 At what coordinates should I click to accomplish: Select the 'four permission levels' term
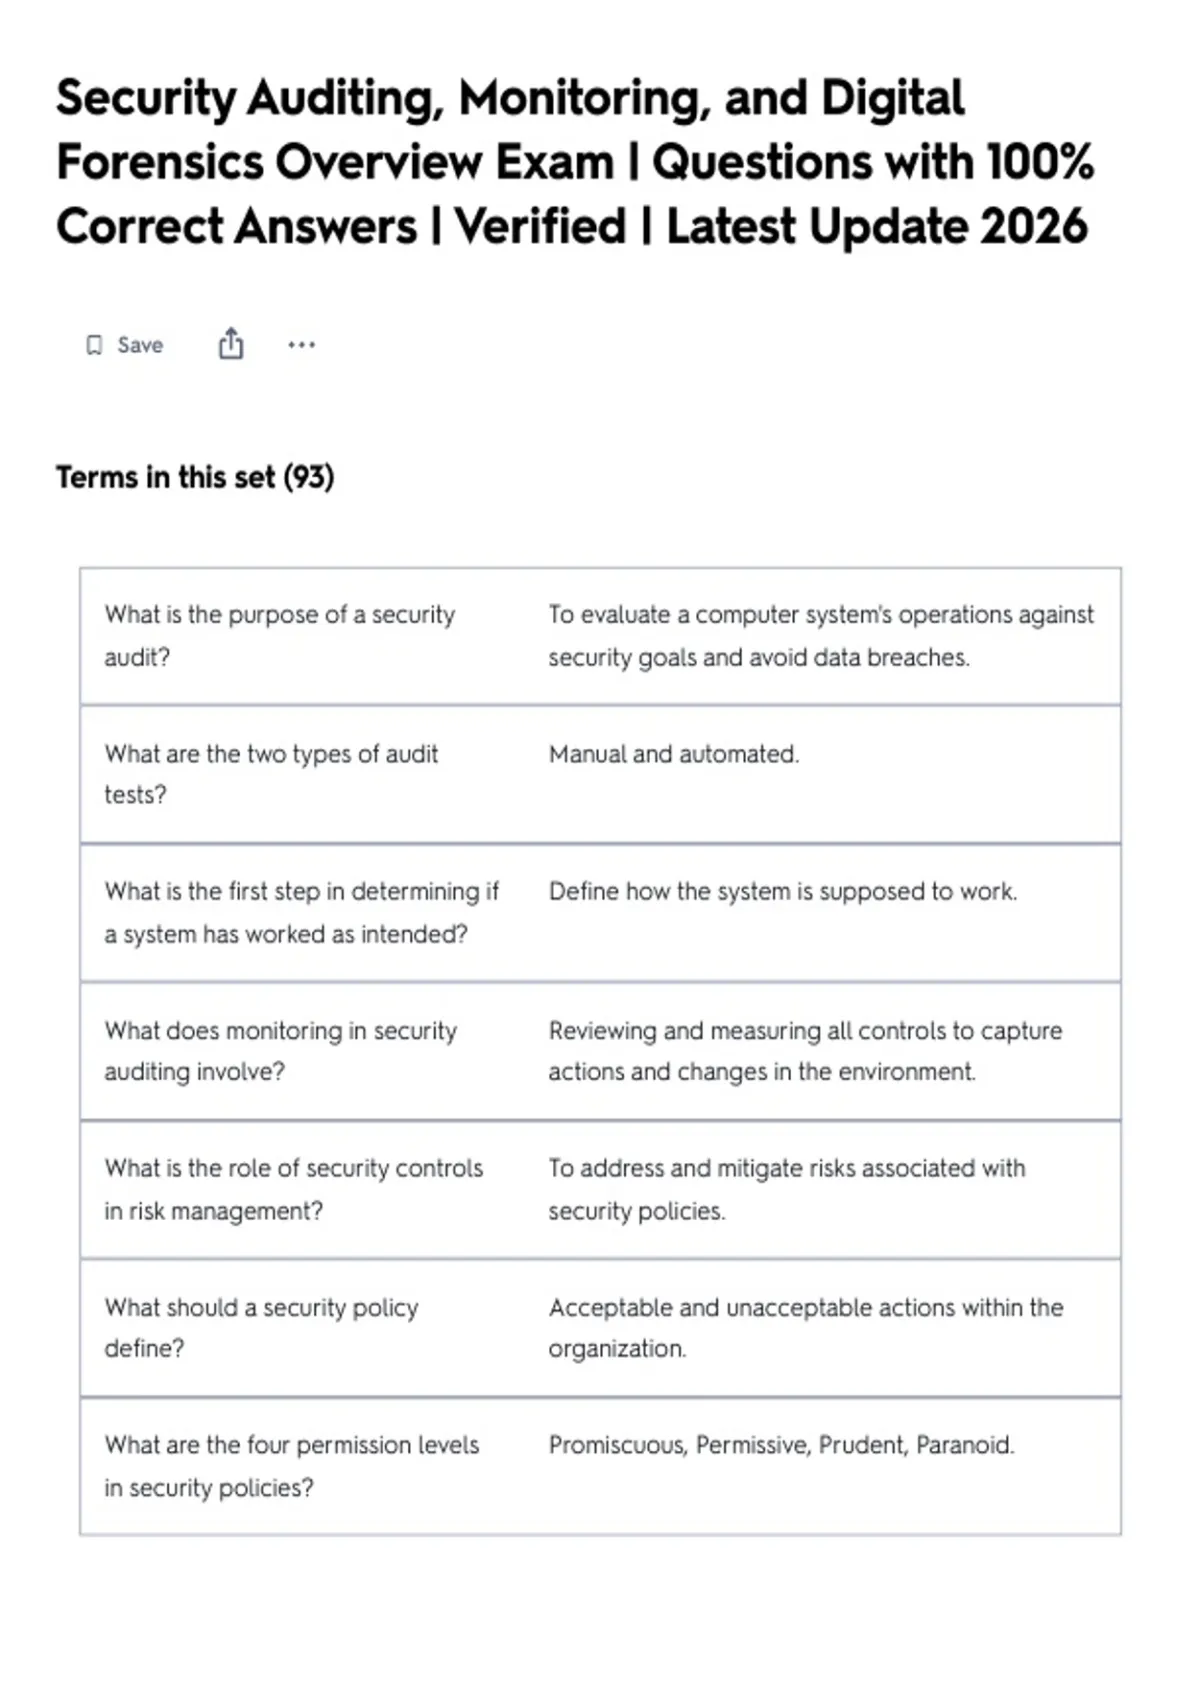click(292, 1466)
